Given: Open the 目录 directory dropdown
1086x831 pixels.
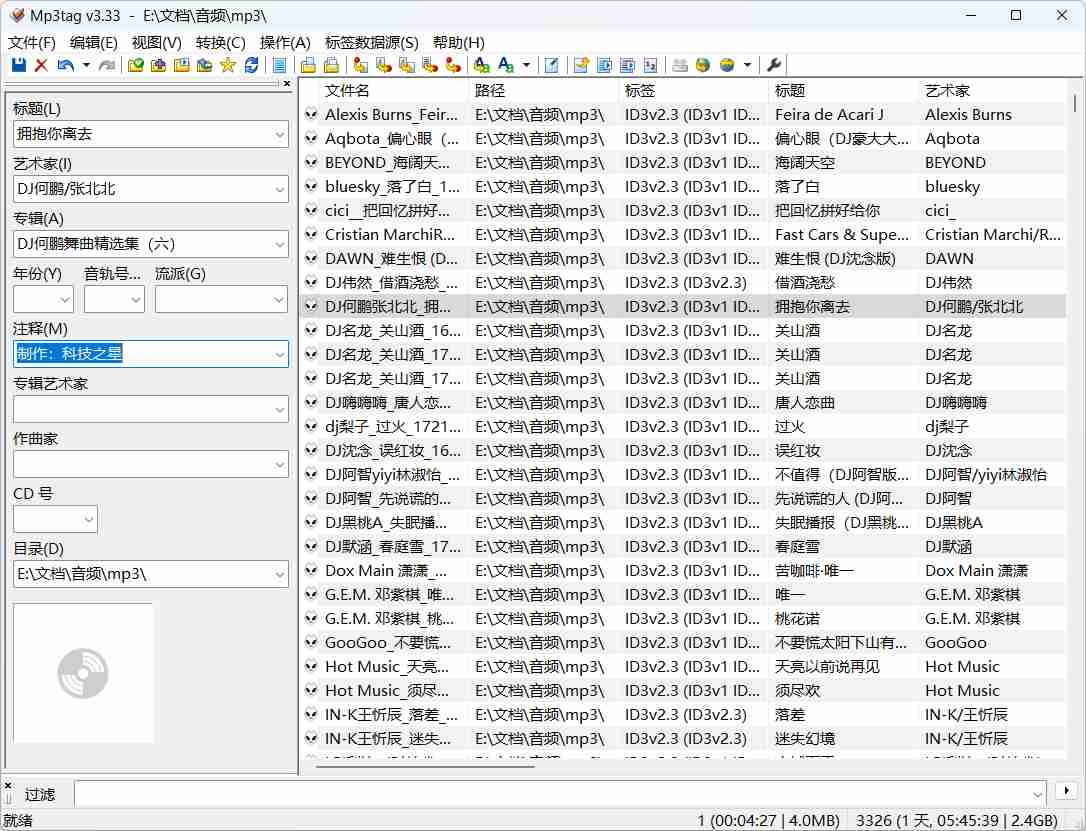Looking at the screenshot, I should click(x=279, y=574).
